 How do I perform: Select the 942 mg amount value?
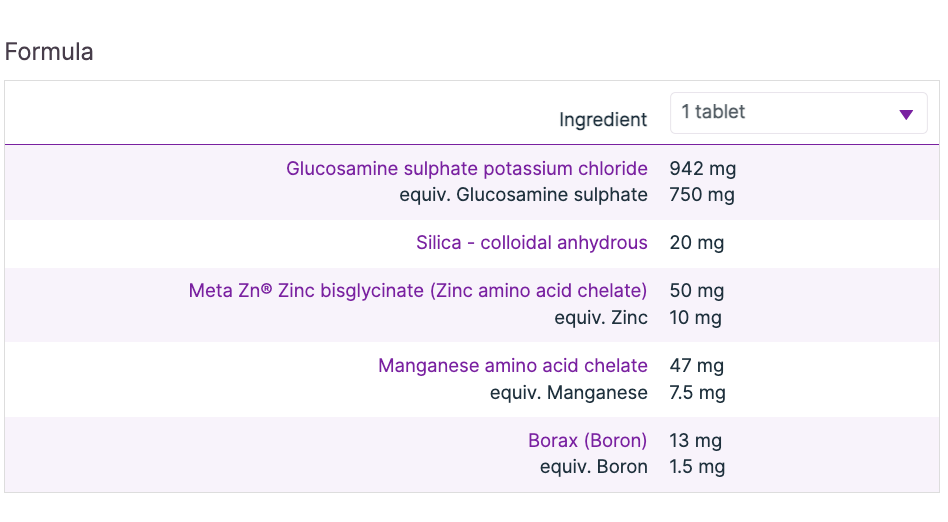[702, 168]
